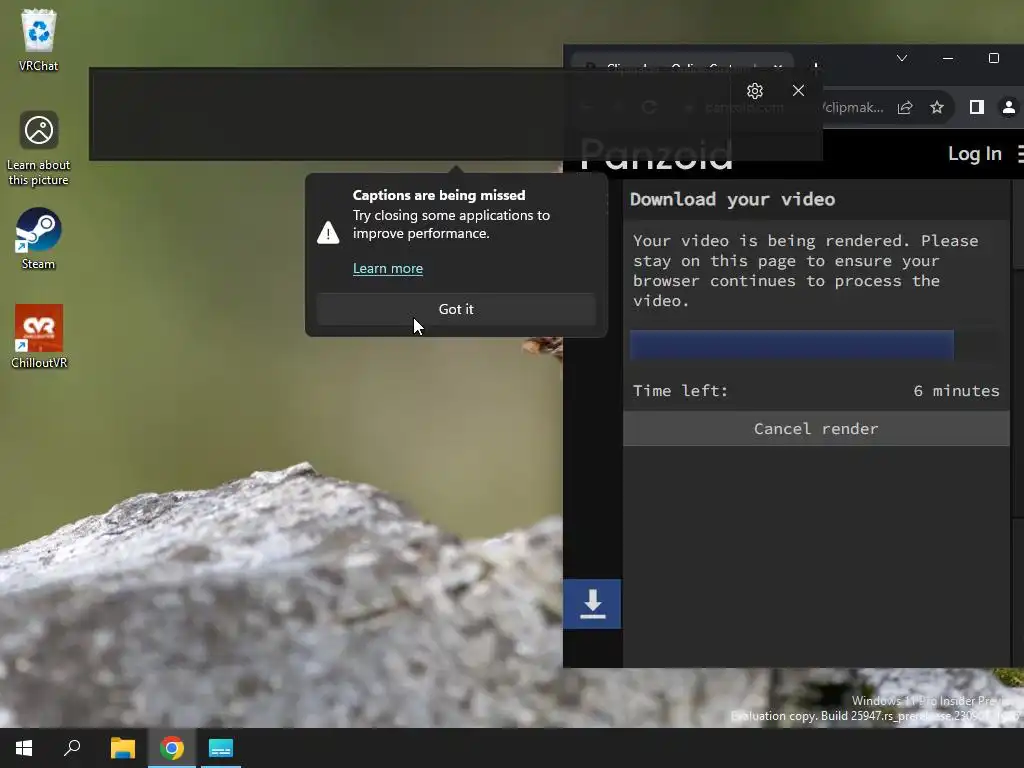Launch Steam from the desktop shortcut
Screen dimensions: 1024x768
coord(39,238)
